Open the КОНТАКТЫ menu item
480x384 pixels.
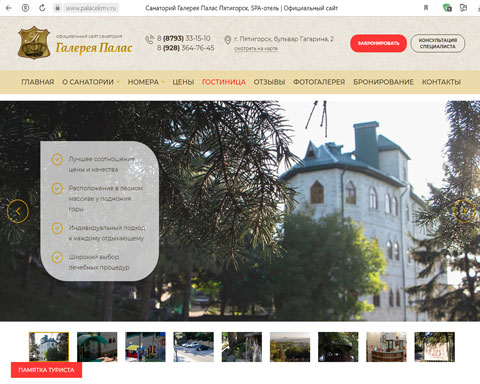(x=441, y=82)
